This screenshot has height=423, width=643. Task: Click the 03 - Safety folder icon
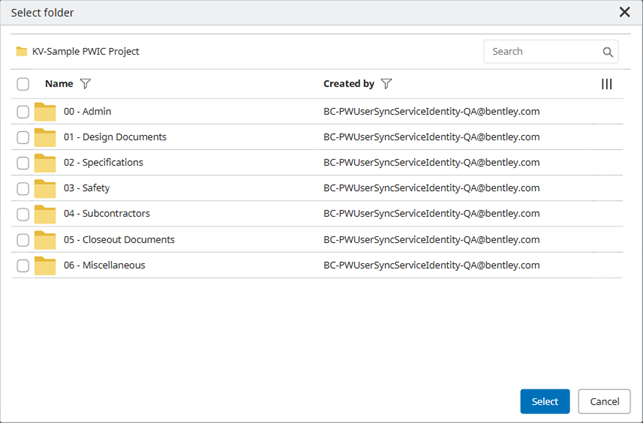pos(45,188)
